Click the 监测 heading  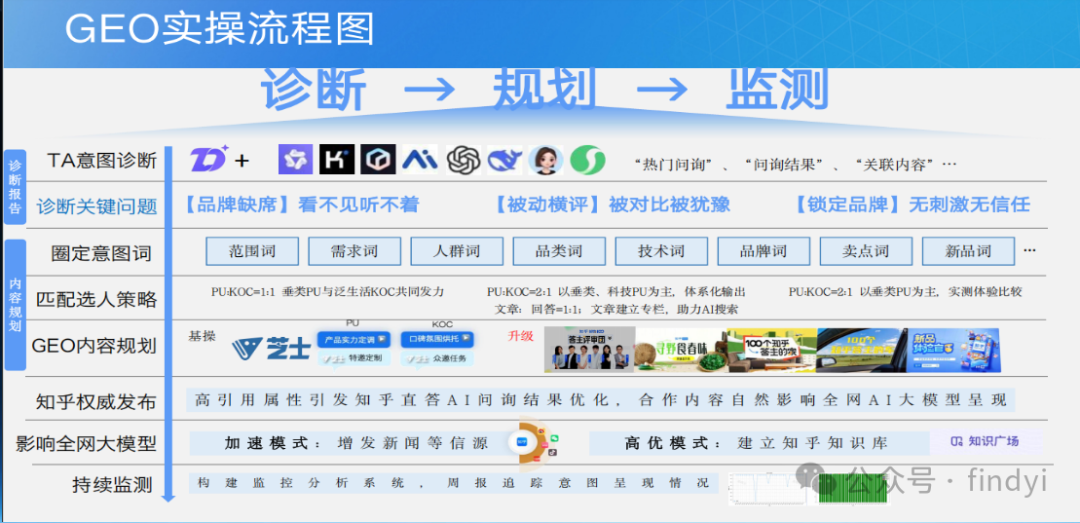pos(777,91)
